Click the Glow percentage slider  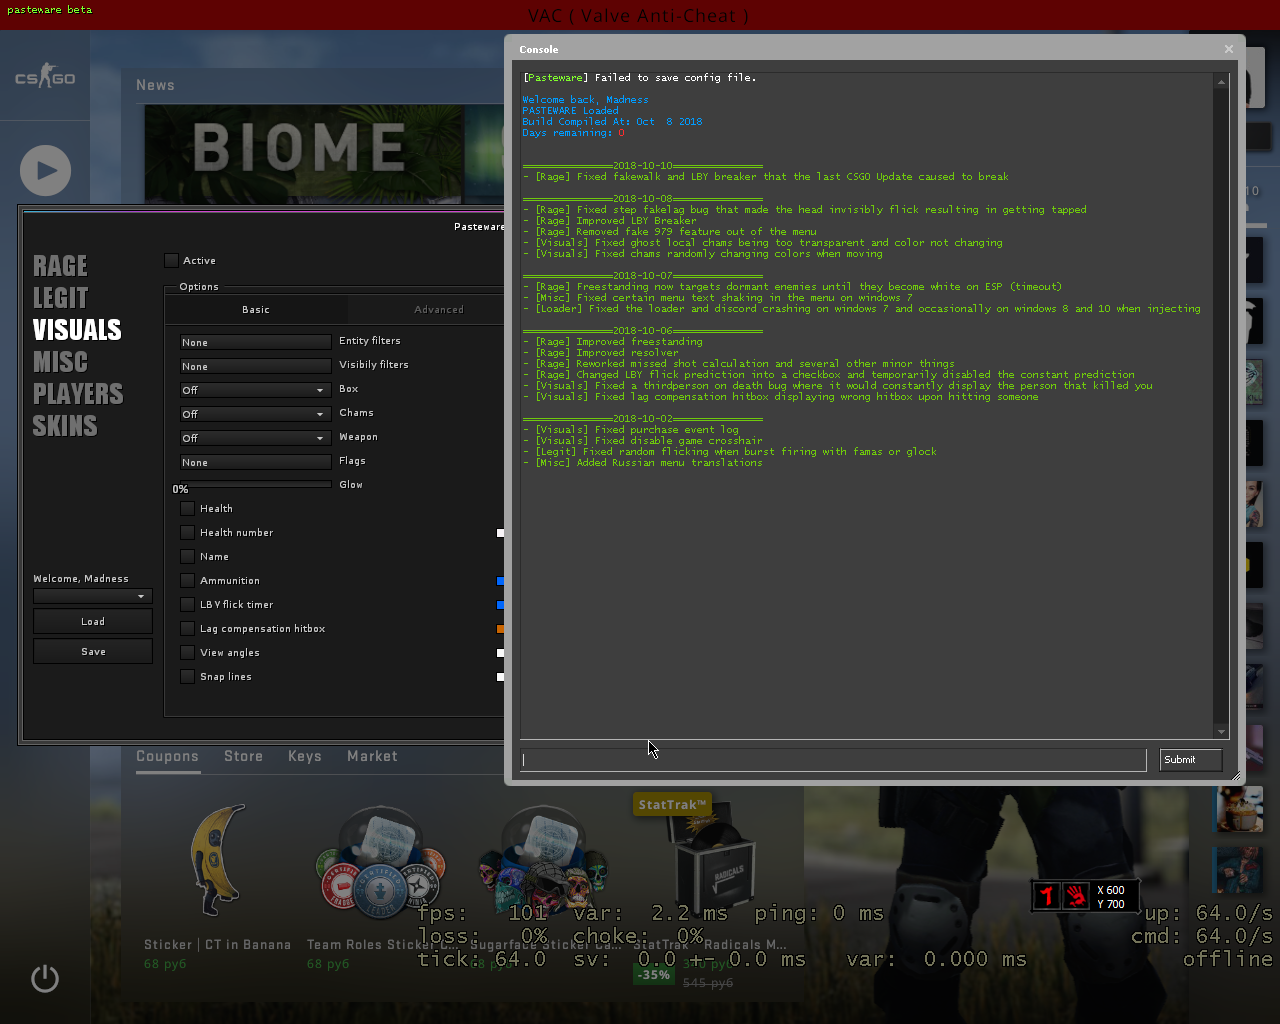point(255,484)
